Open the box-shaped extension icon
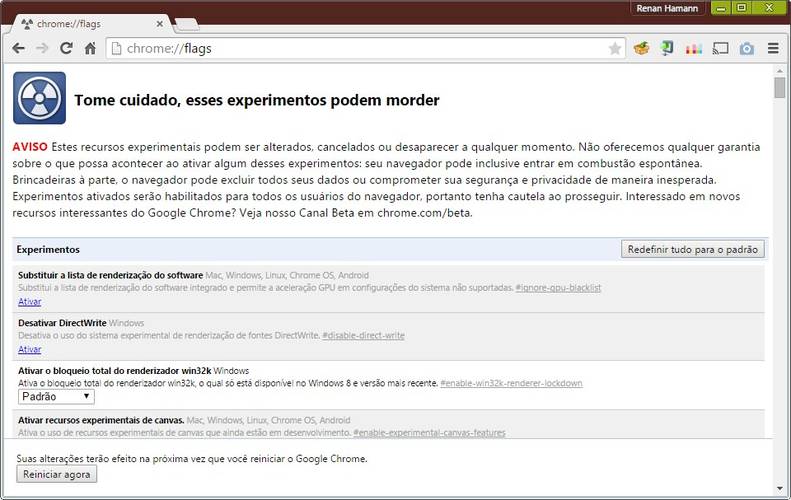 [641, 48]
